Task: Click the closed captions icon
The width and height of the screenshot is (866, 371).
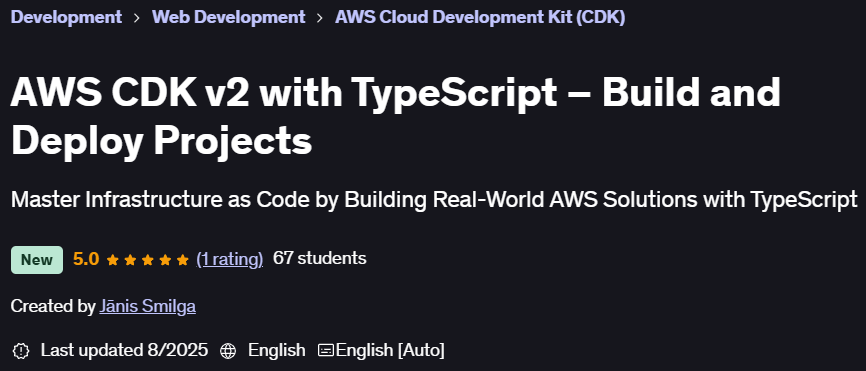Action: (x=326, y=351)
